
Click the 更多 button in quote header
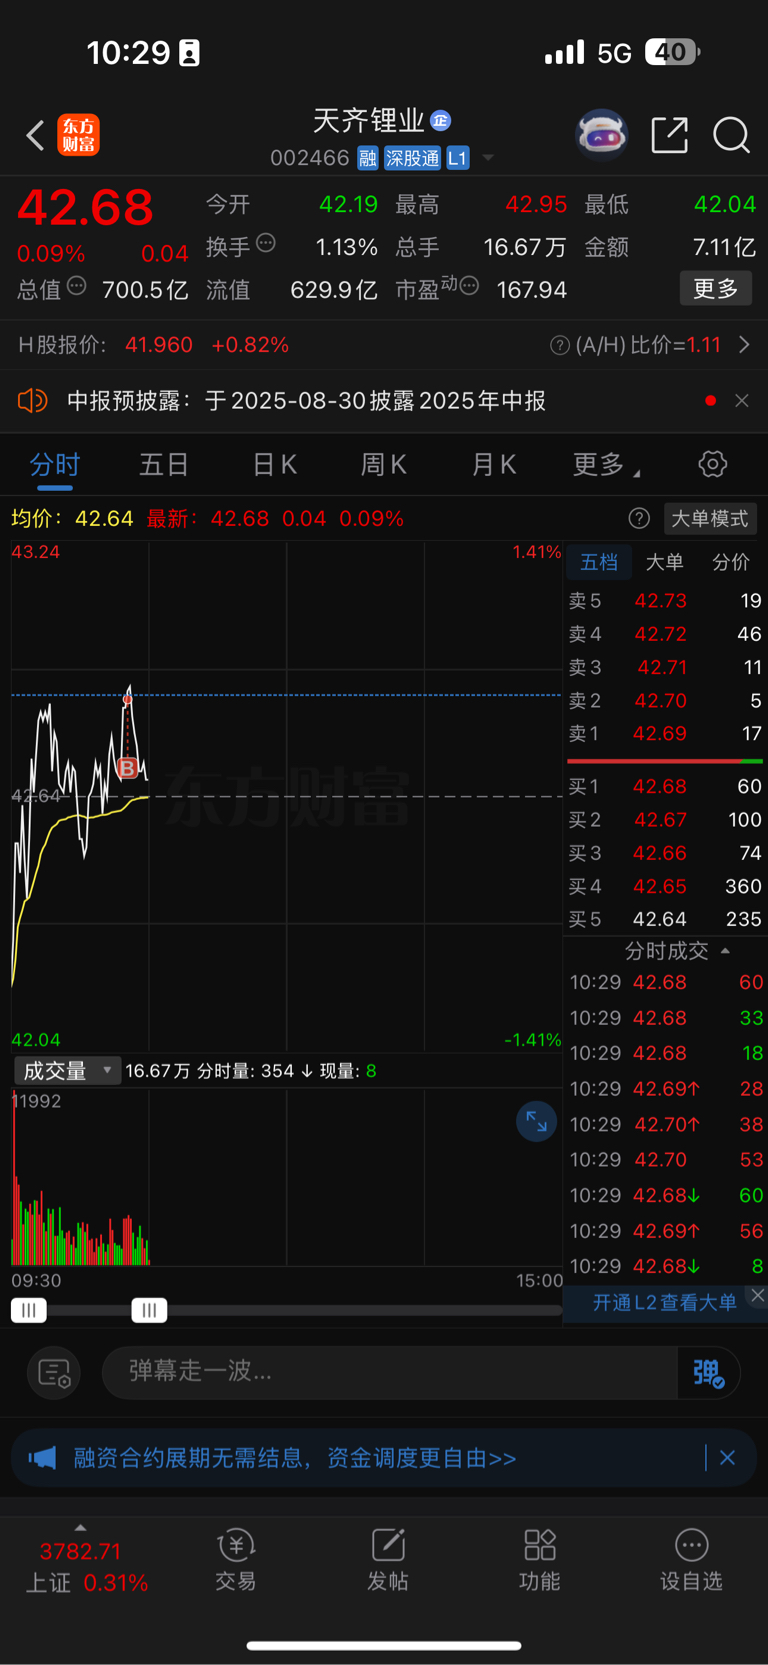[715, 289]
